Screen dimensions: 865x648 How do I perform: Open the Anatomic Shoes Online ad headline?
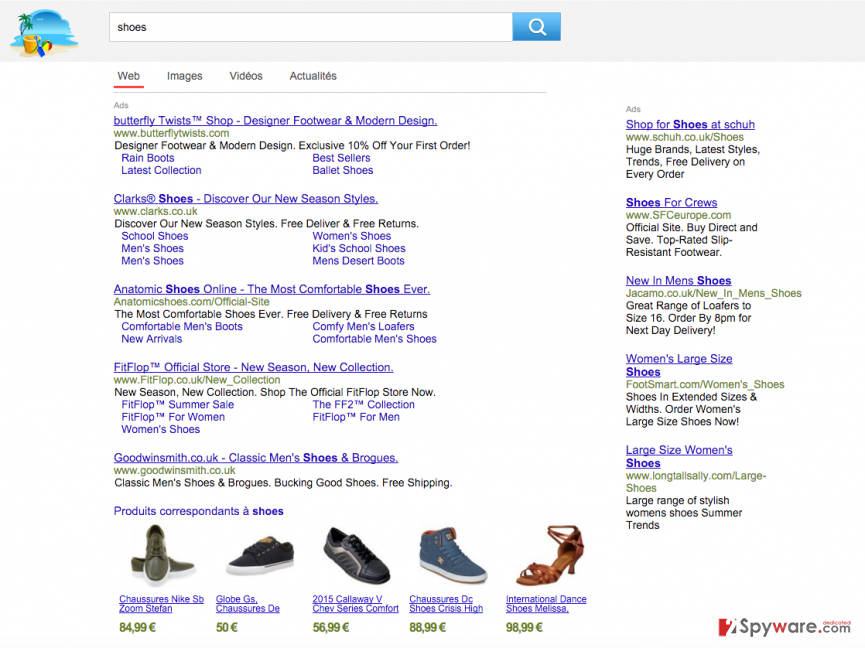click(x=271, y=289)
